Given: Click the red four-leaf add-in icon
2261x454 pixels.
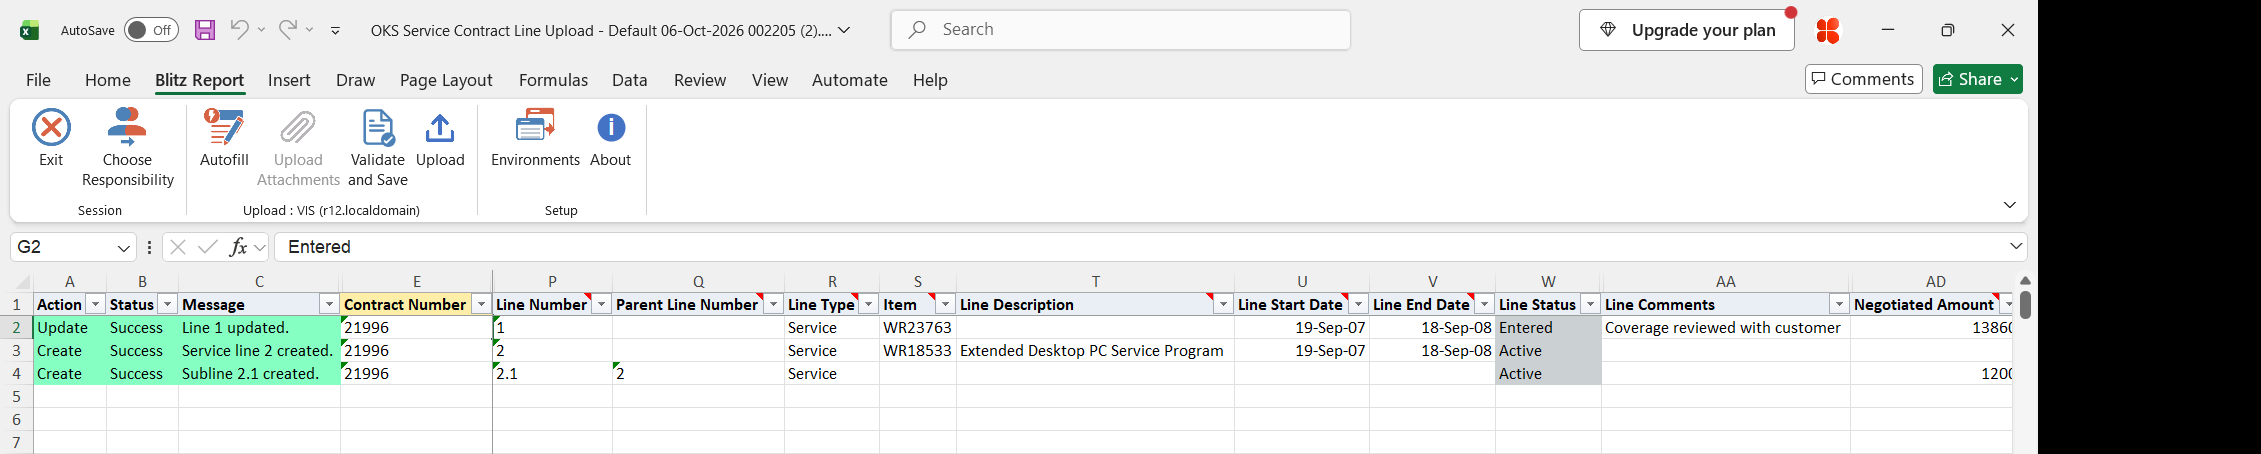Looking at the screenshot, I should tap(1828, 31).
